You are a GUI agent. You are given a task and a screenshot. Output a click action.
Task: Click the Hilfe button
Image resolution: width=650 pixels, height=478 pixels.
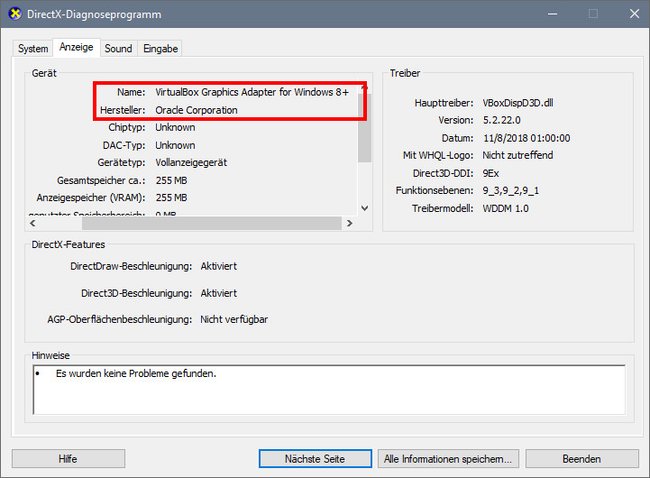click(x=68, y=459)
